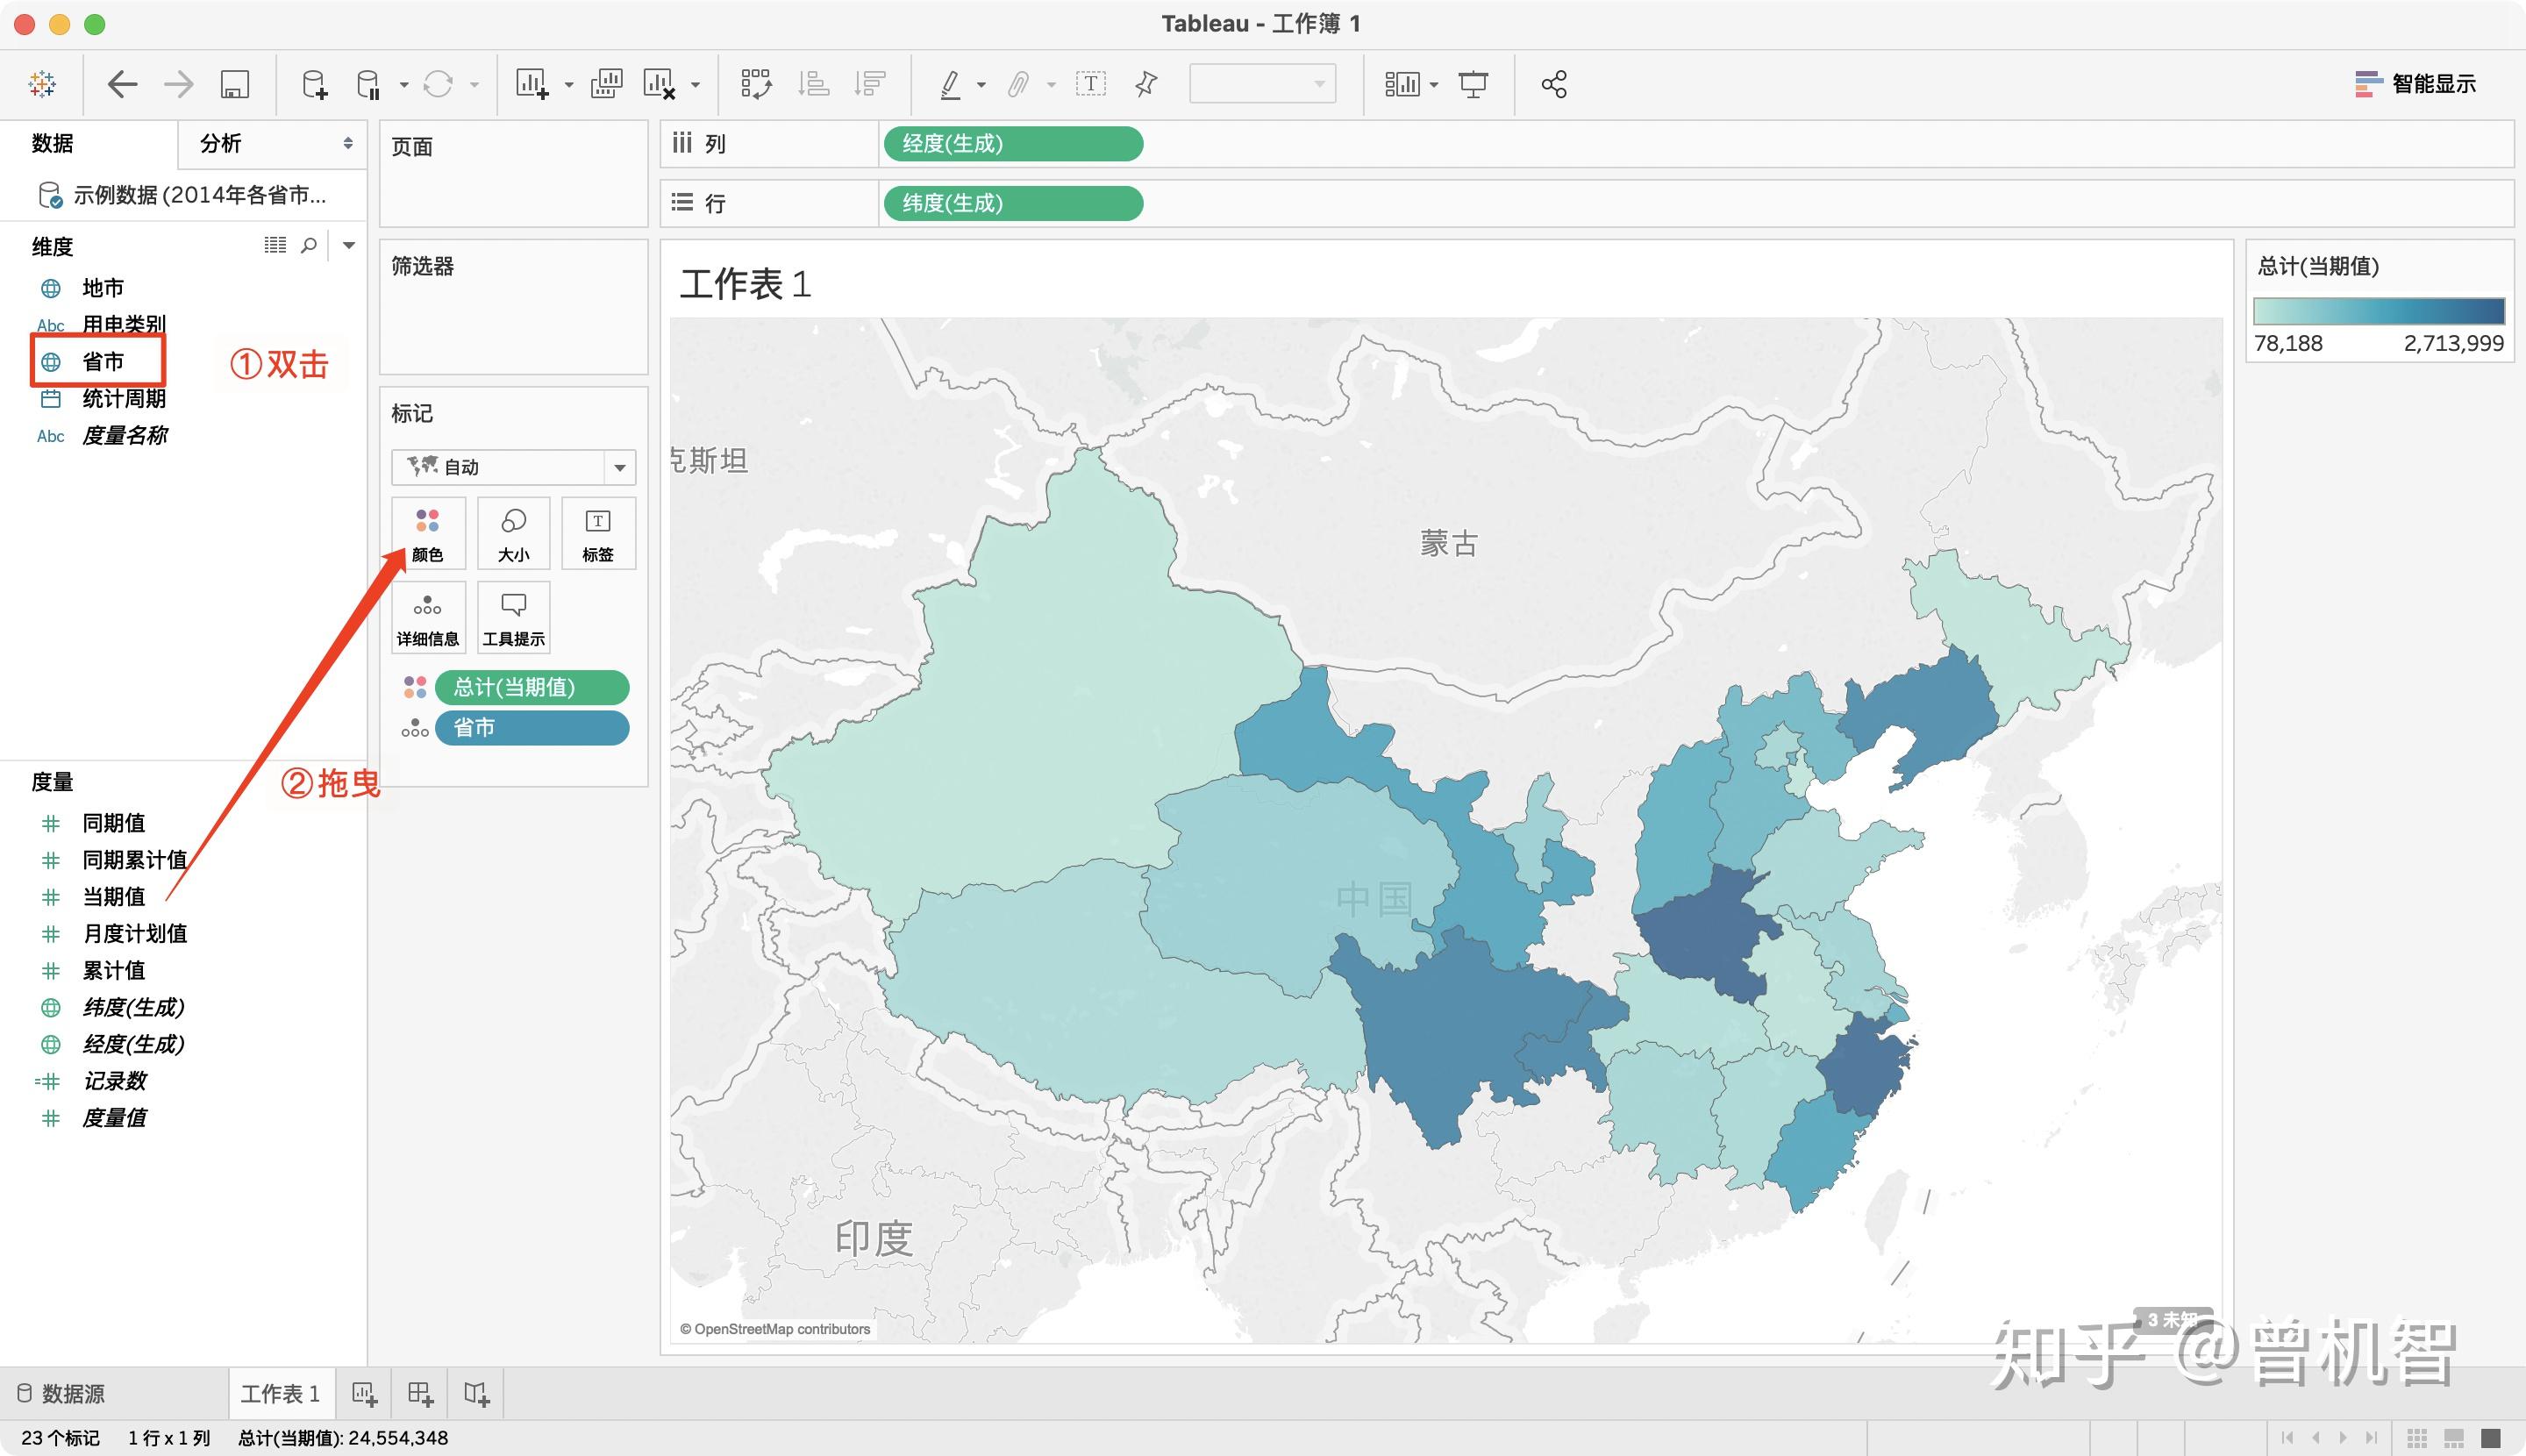
Task: Switch to the Analysis tab
Action: pyautogui.click(x=221, y=143)
